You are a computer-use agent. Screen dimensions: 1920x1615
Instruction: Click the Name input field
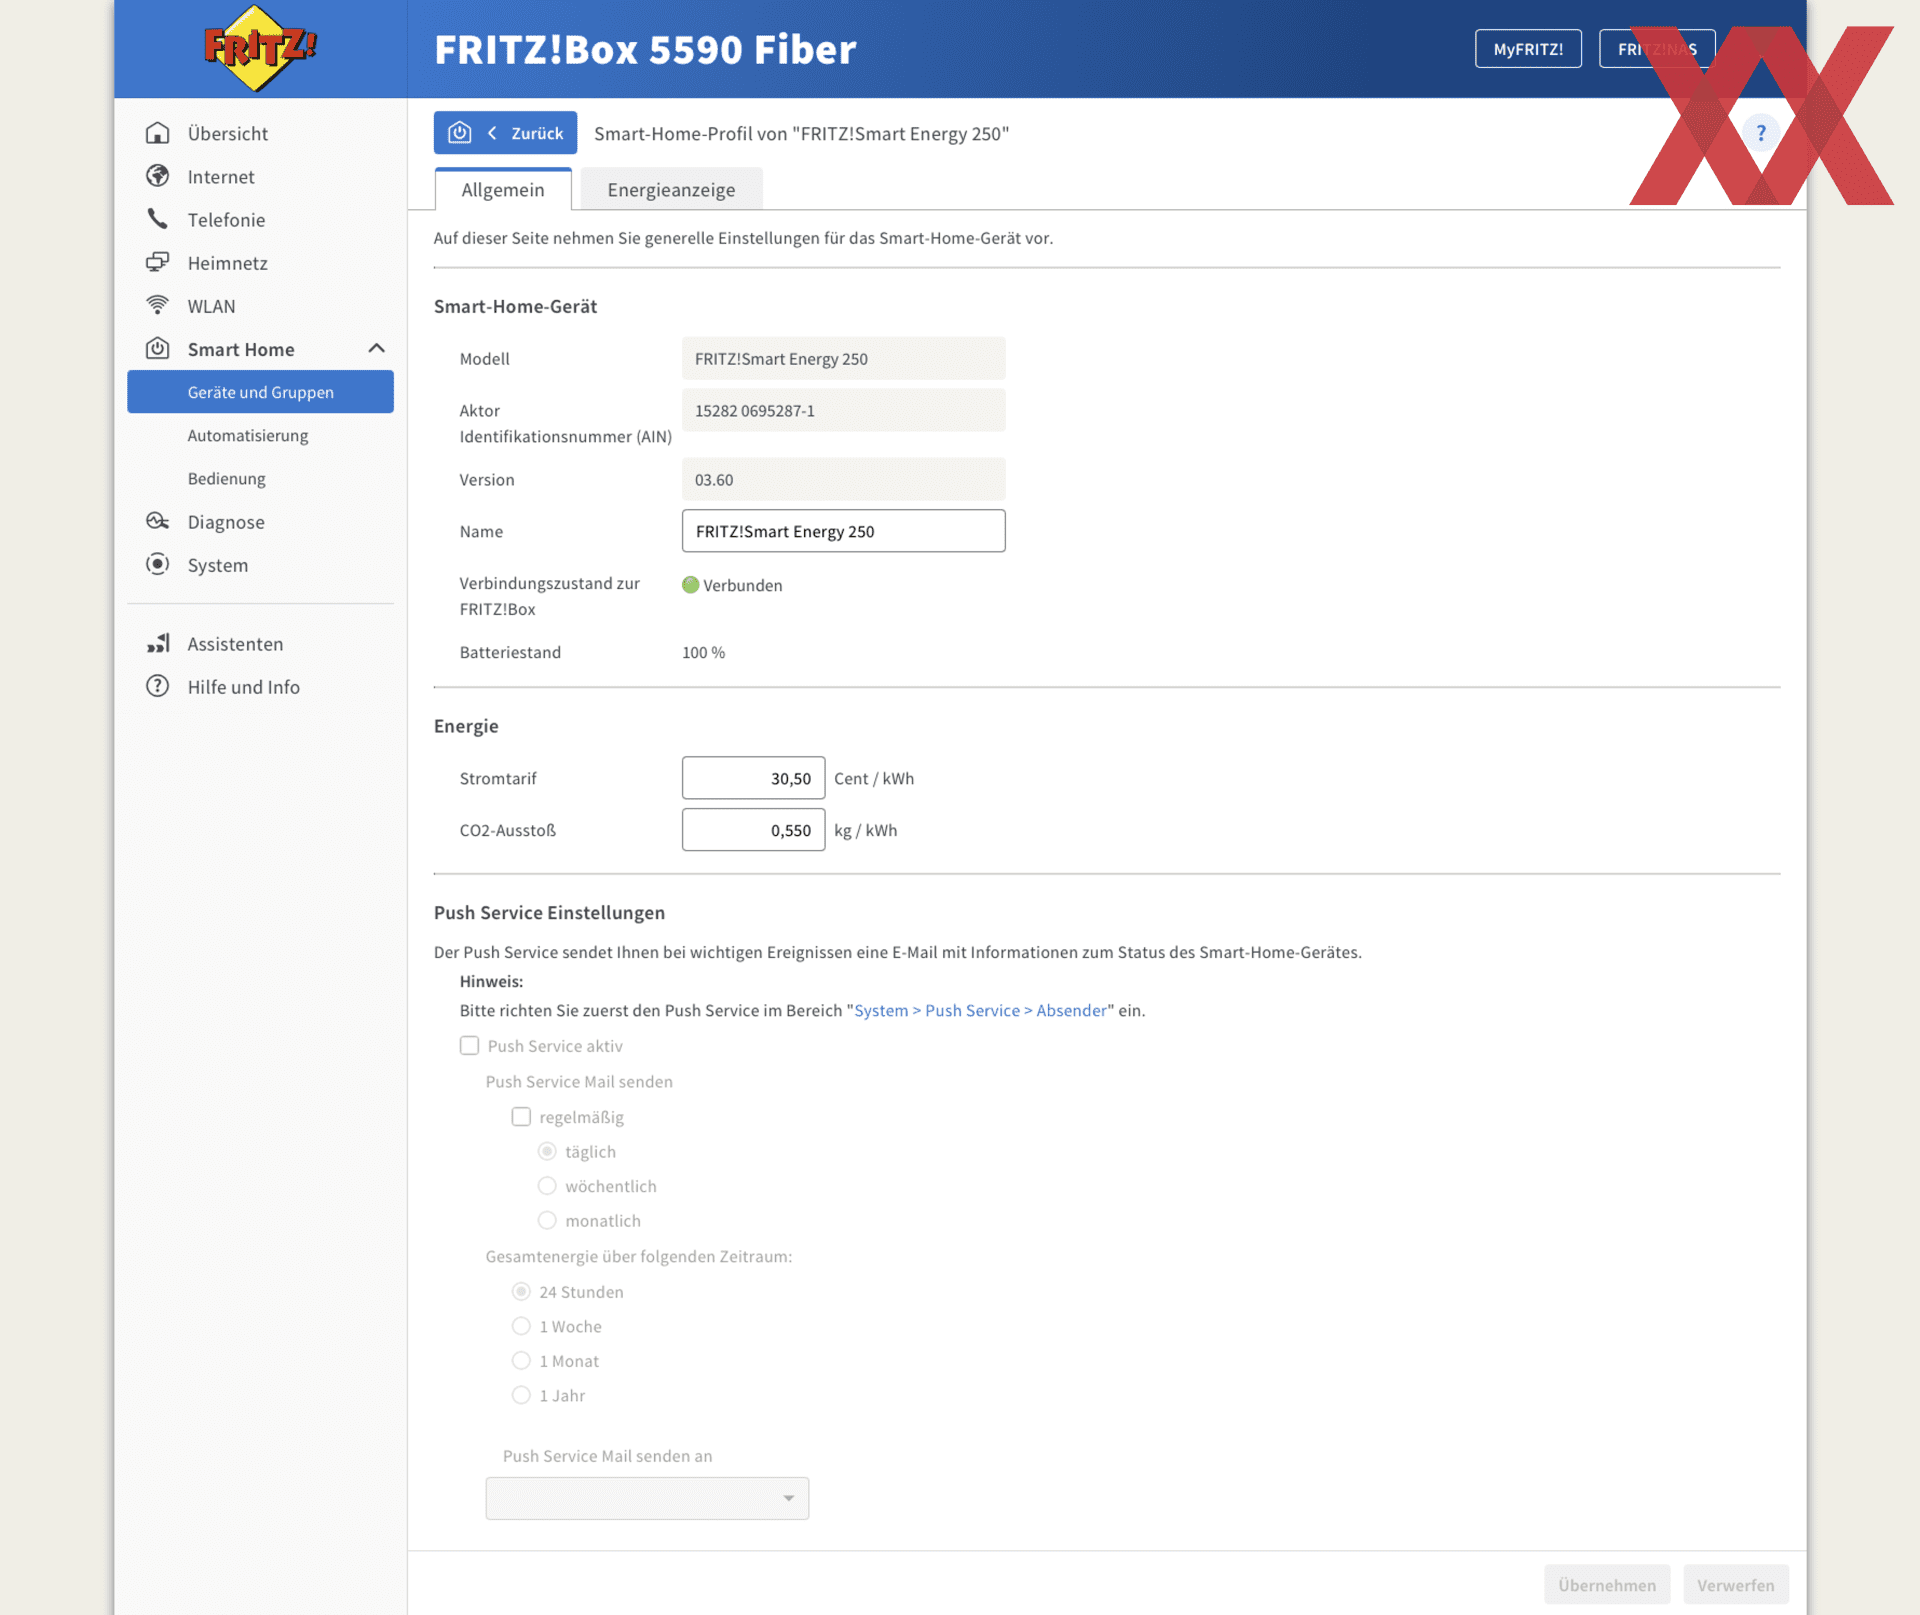coord(843,531)
